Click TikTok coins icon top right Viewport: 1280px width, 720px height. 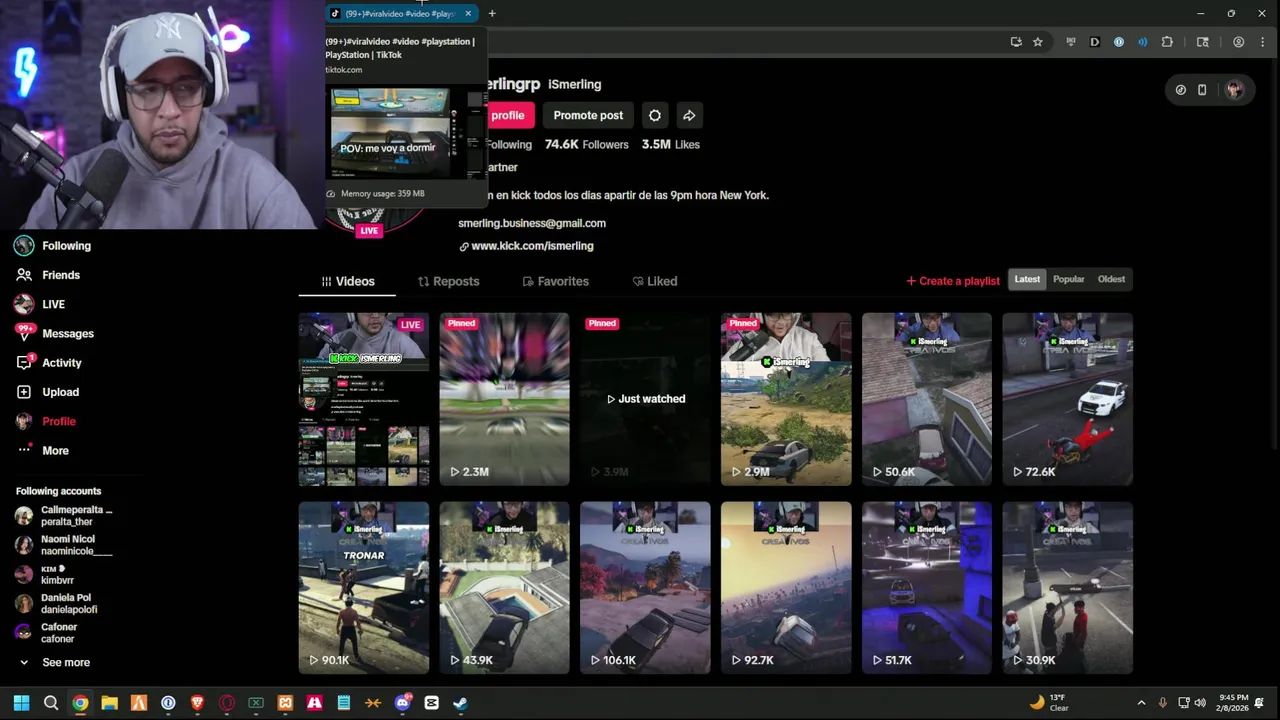tap(1181, 90)
